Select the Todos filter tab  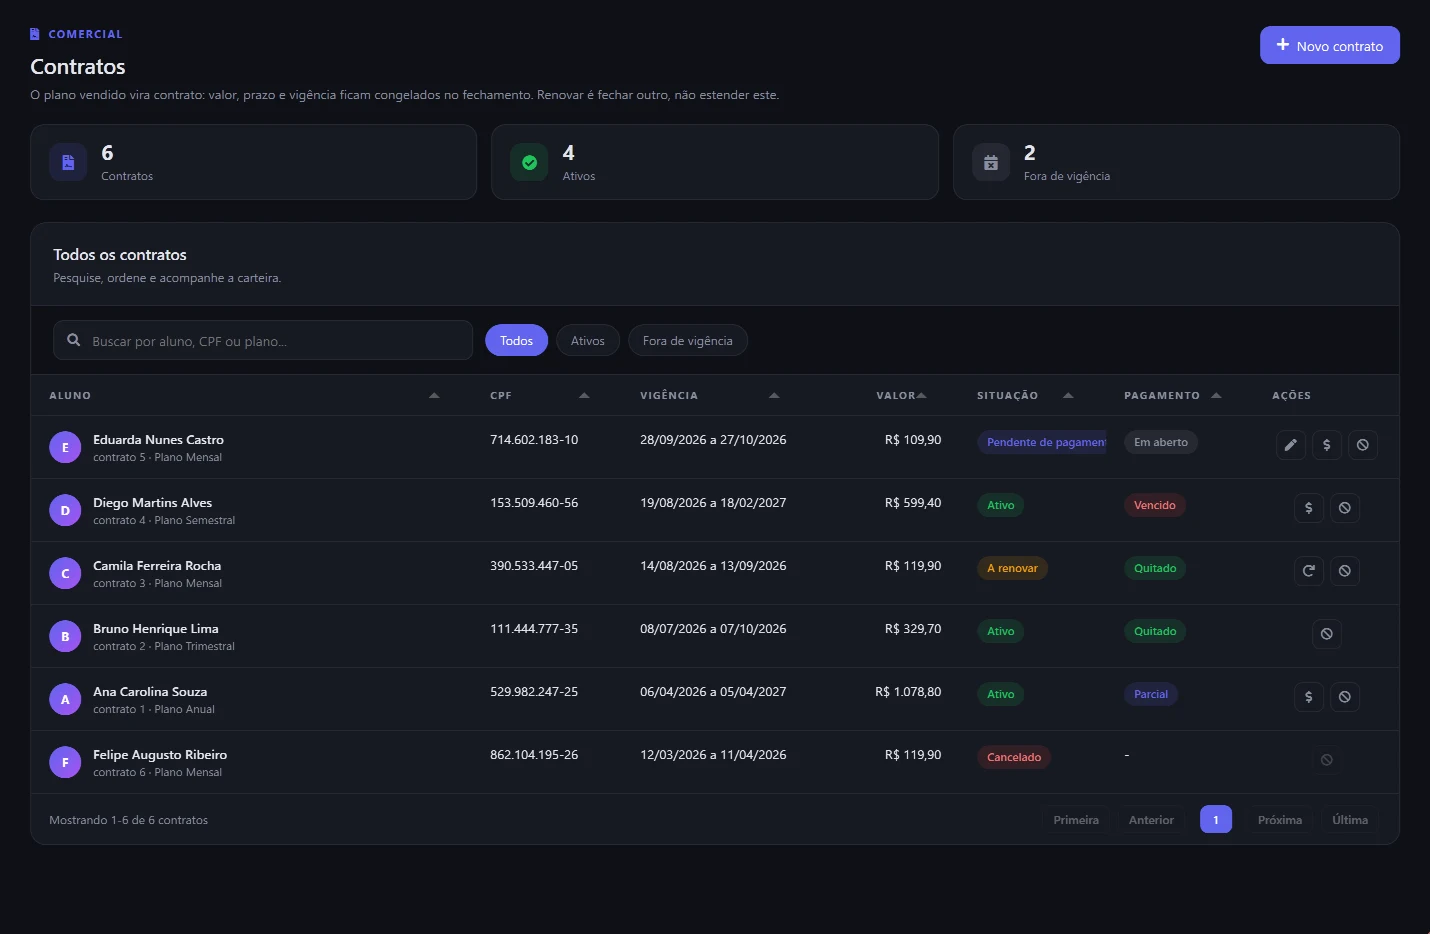click(516, 340)
